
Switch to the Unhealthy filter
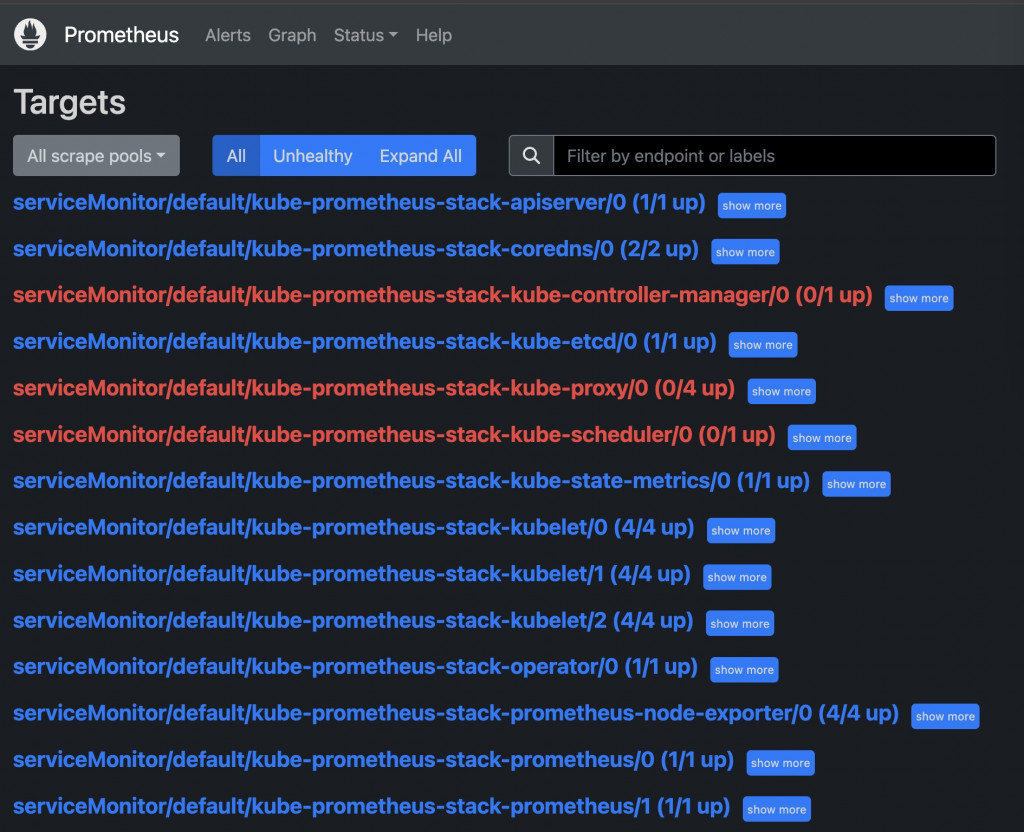pyautogui.click(x=313, y=155)
